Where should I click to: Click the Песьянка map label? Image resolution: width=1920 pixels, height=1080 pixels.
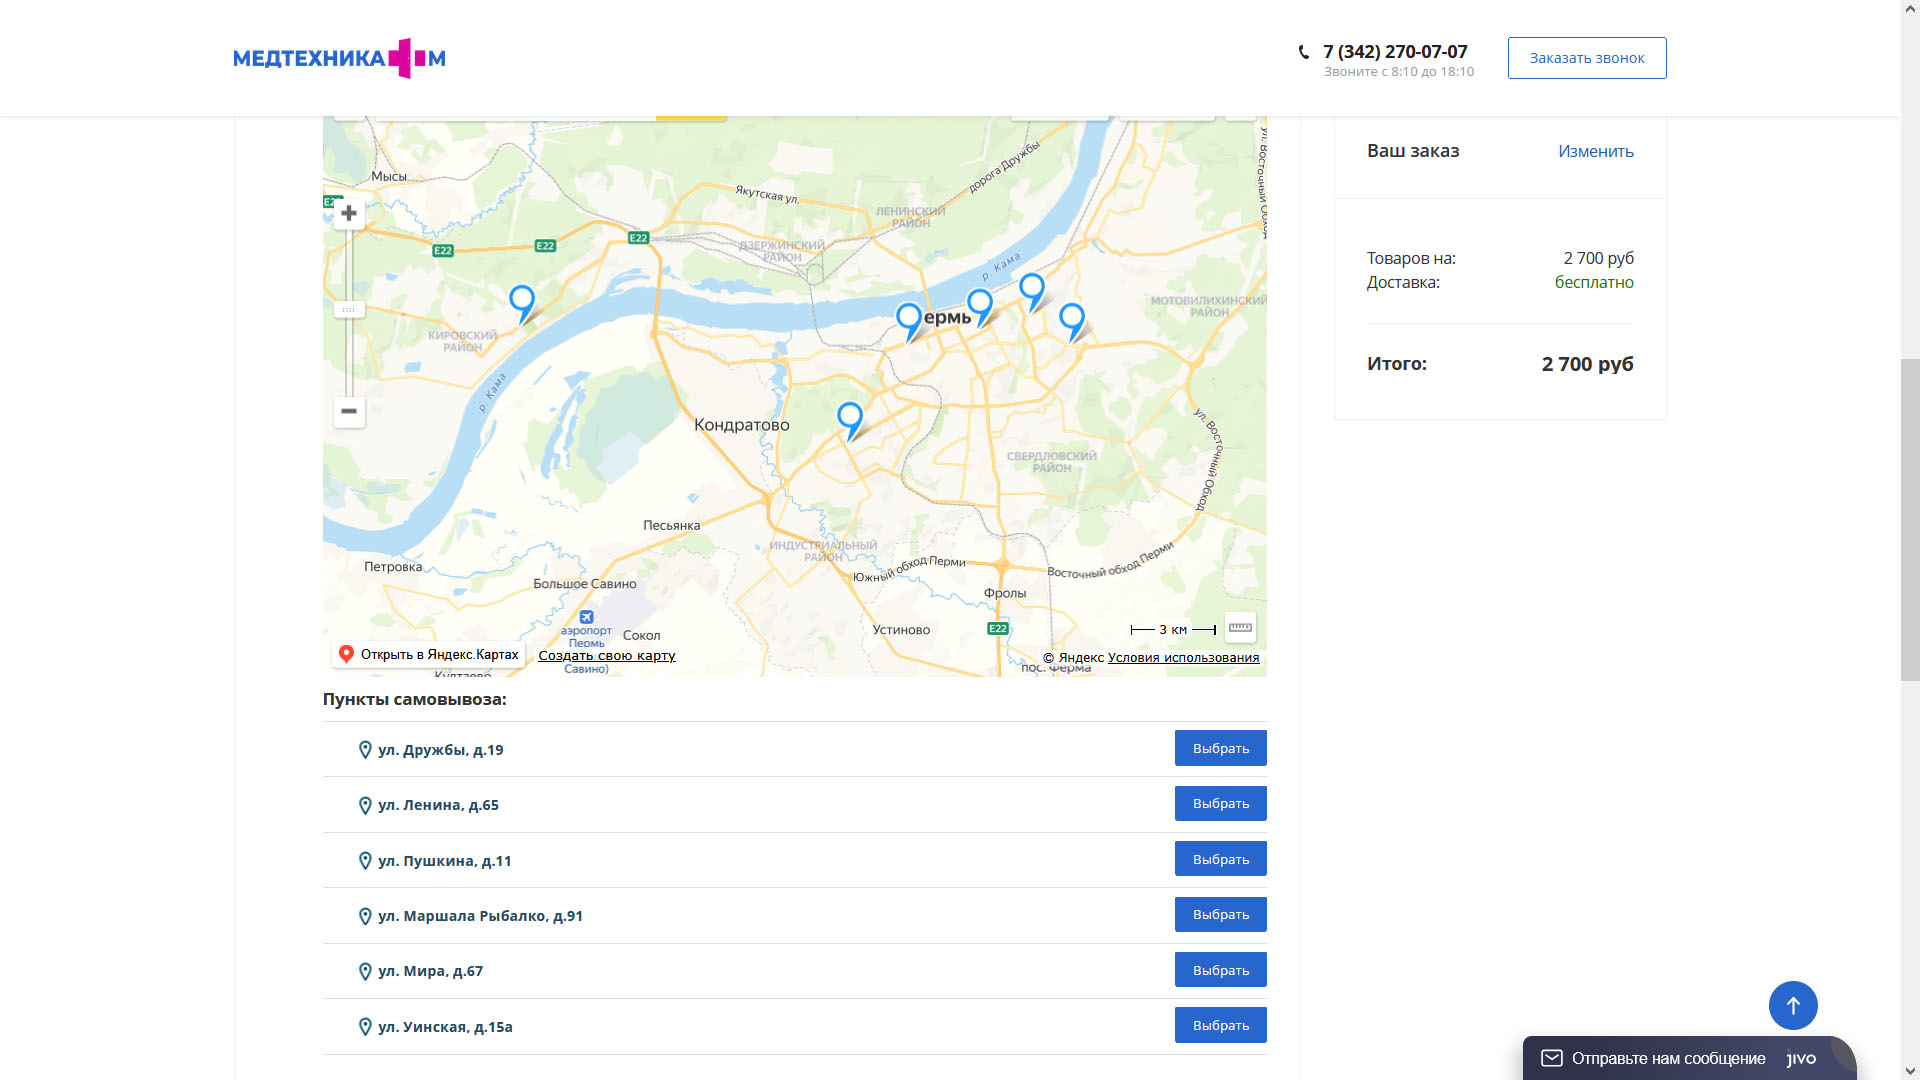point(671,525)
